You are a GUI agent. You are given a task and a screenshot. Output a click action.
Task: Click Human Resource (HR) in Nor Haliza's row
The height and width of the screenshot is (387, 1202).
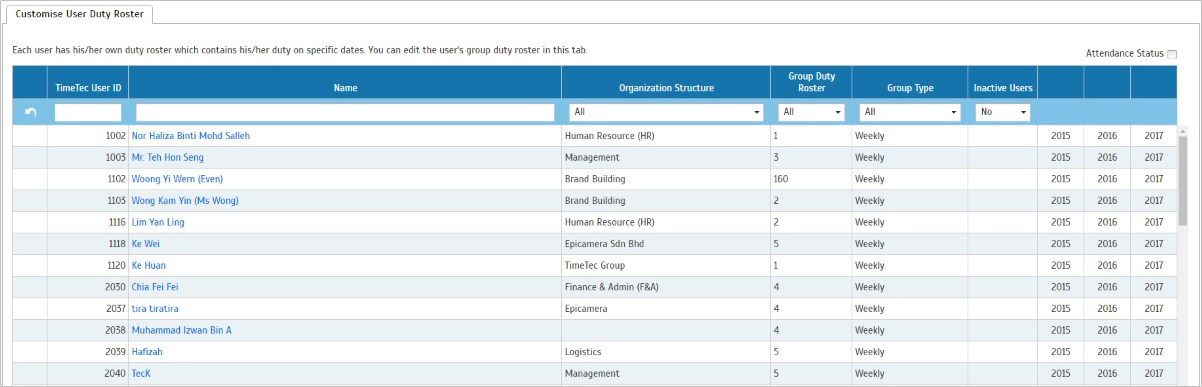[x=610, y=135]
